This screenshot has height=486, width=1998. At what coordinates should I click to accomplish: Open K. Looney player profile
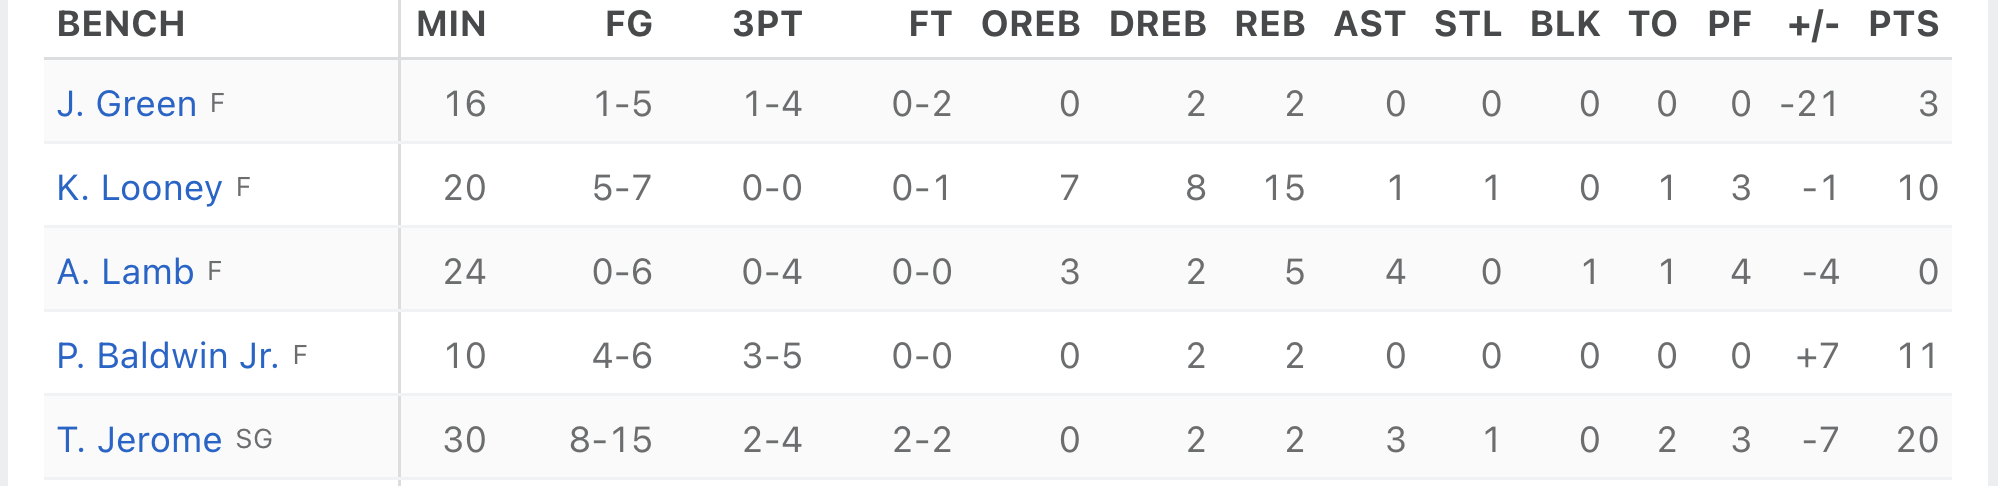[x=140, y=188]
